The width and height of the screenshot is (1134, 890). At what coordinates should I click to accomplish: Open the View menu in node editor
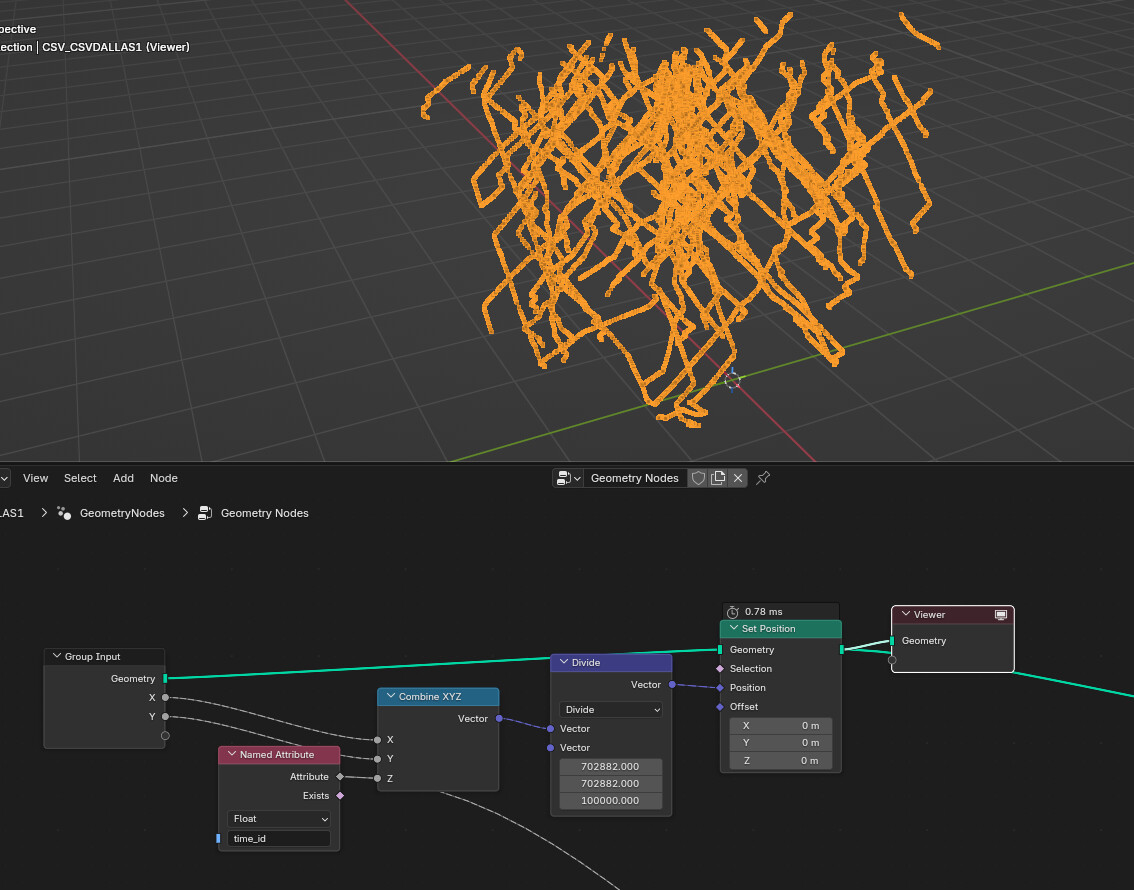[x=35, y=478]
